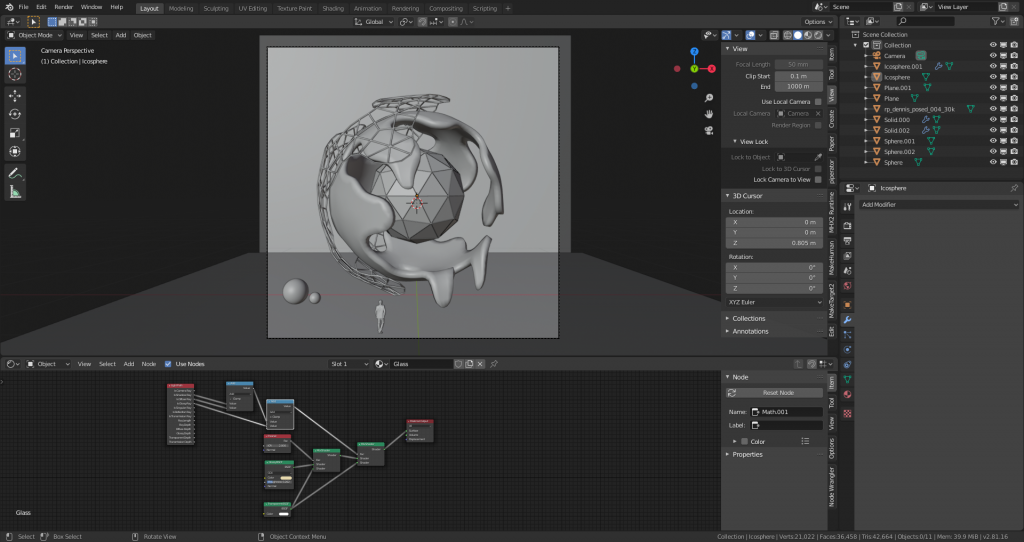
Task: Collapse the 3D Cursor panel
Action: pos(747,196)
